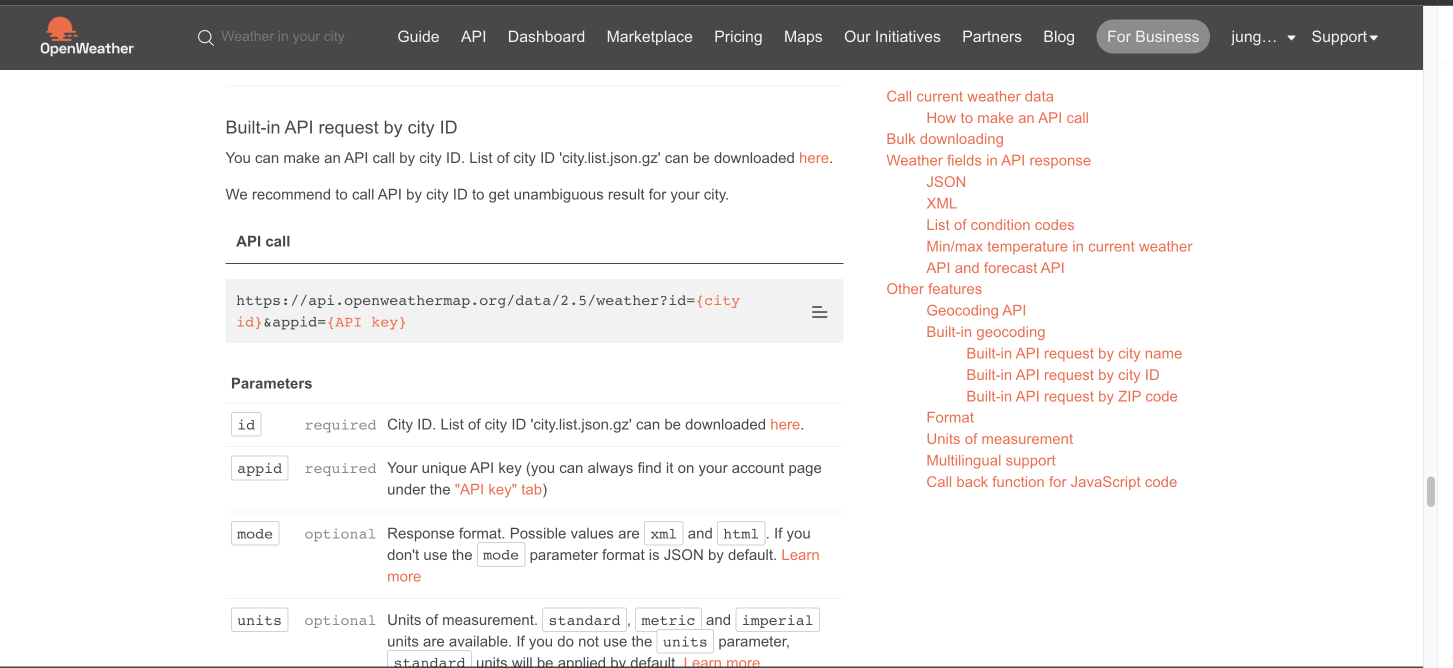1453x668 pixels.
Task: Open the Blog link in the navbar
Action: tap(1059, 37)
